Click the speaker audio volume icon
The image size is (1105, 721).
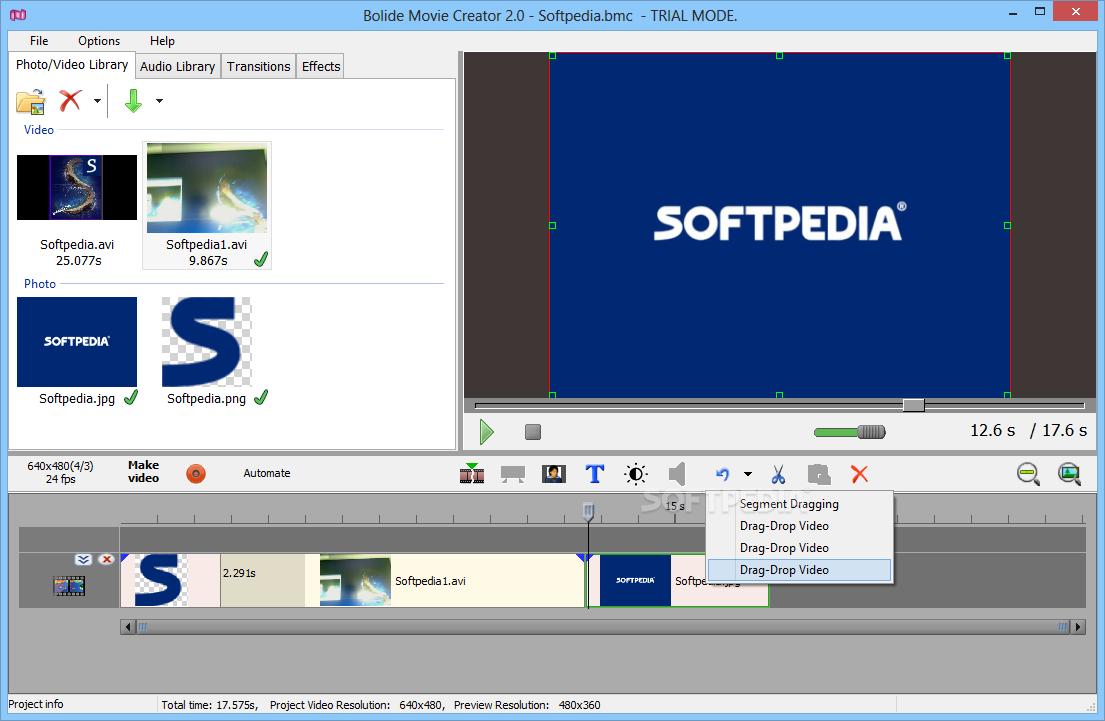(x=677, y=474)
